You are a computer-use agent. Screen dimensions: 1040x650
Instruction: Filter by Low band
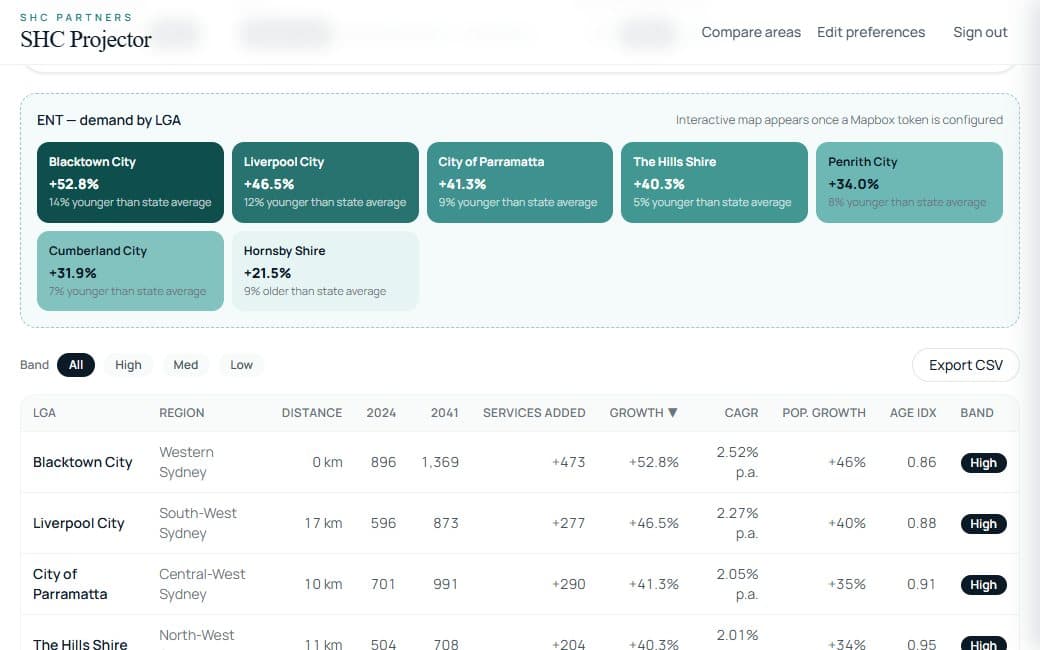coord(241,365)
